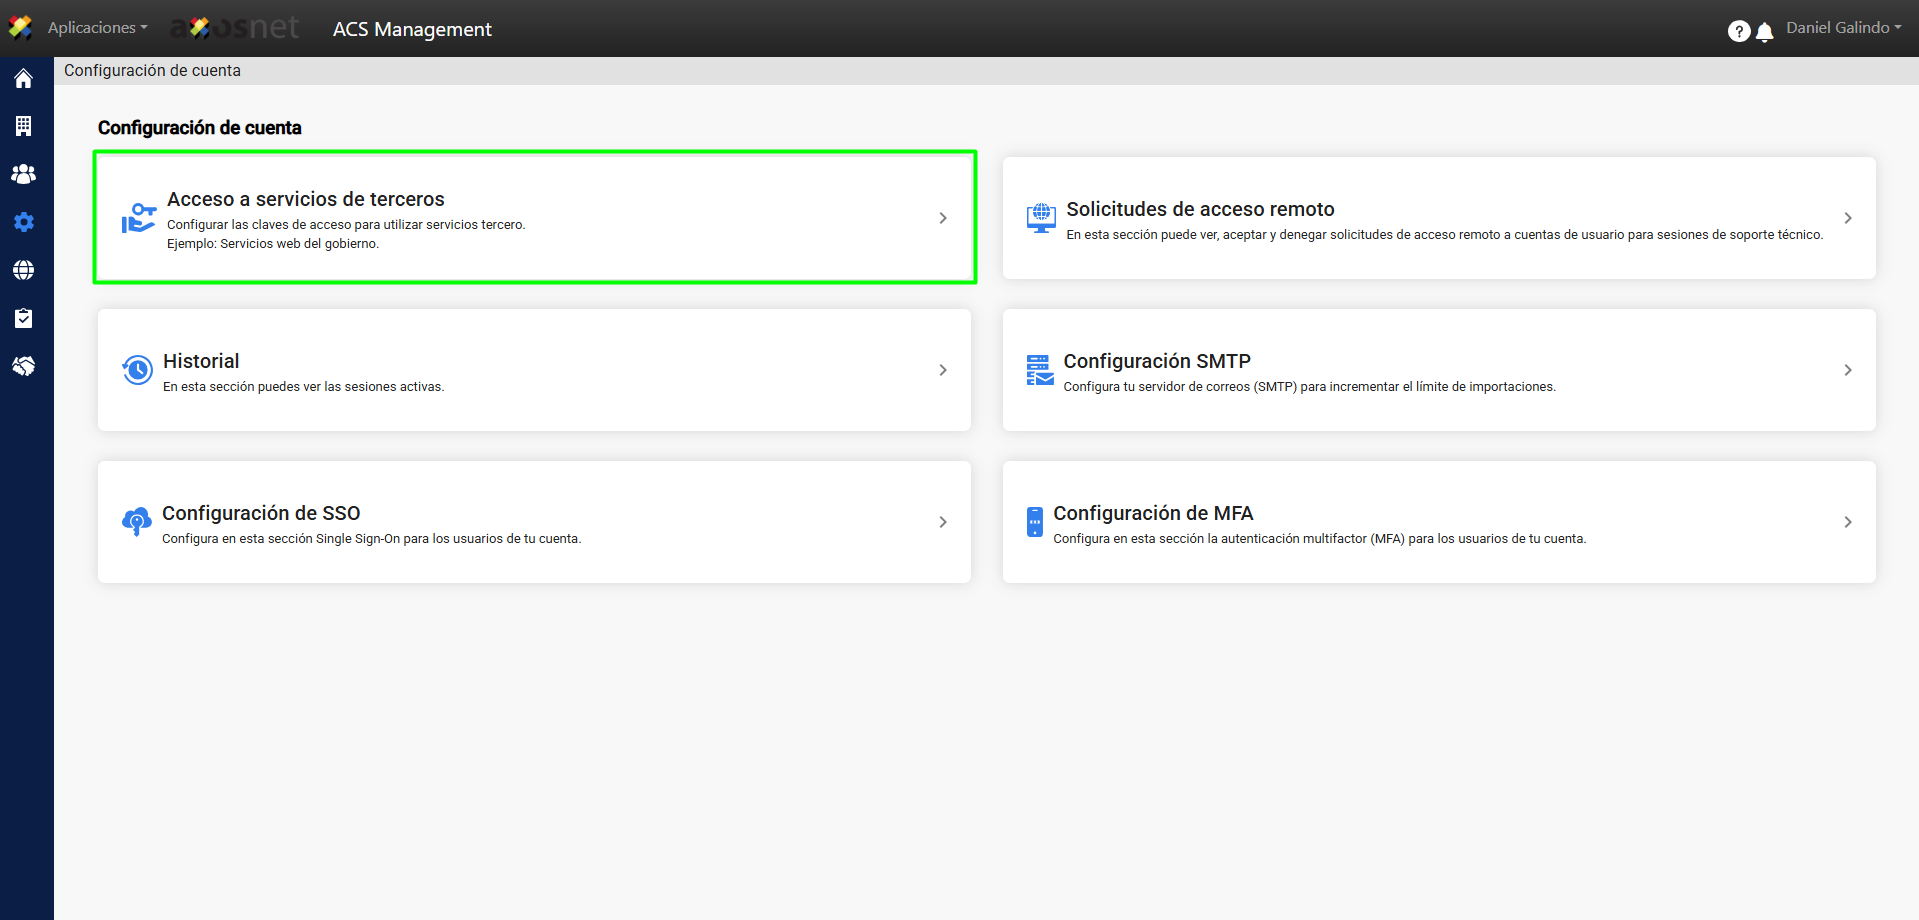Click chevron on Configuración SMTP card
Image resolution: width=1919 pixels, height=920 pixels.
[1847, 370]
